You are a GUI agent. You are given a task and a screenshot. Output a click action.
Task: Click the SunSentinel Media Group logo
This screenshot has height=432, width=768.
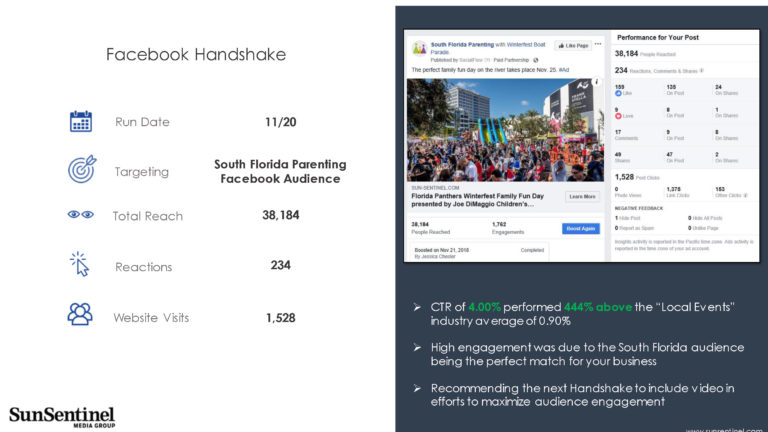pyautogui.click(x=62, y=417)
